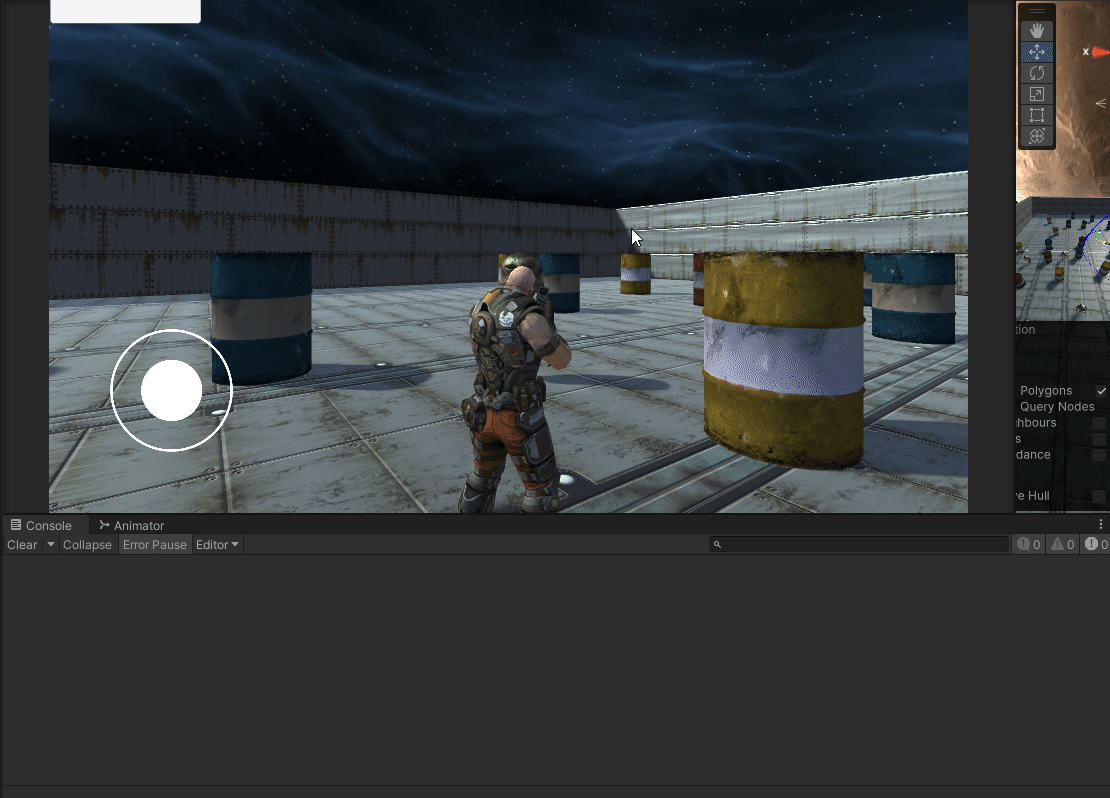Click the 'Polygons' label

pyautogui.click(x=1046, y=391)
